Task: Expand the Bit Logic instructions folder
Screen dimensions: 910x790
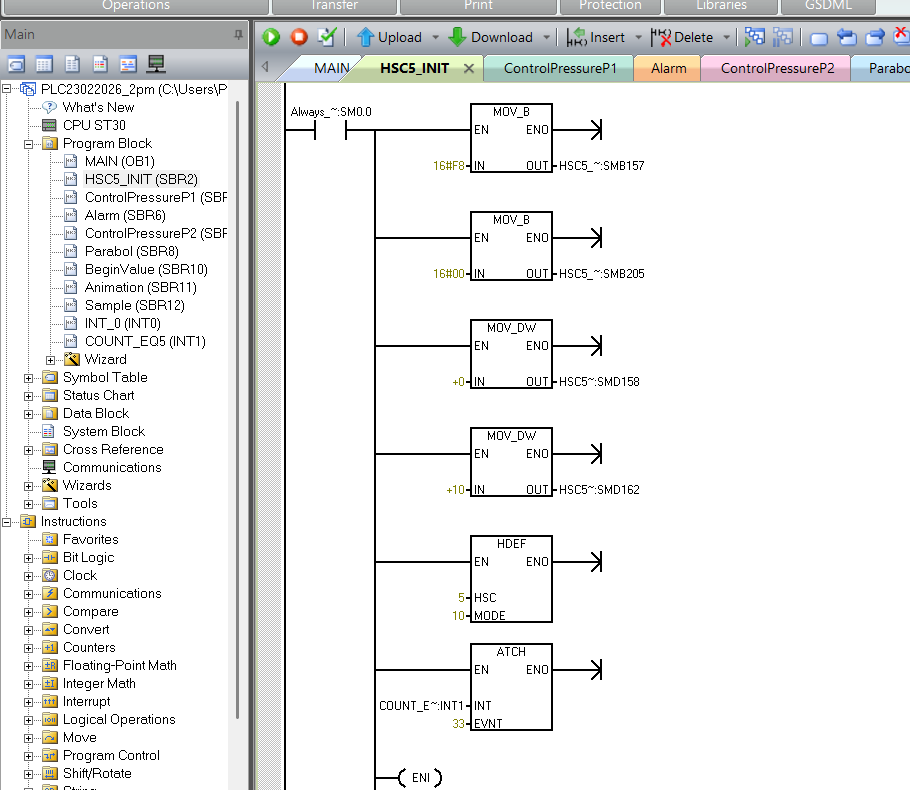Action: (x=29, y=558)
